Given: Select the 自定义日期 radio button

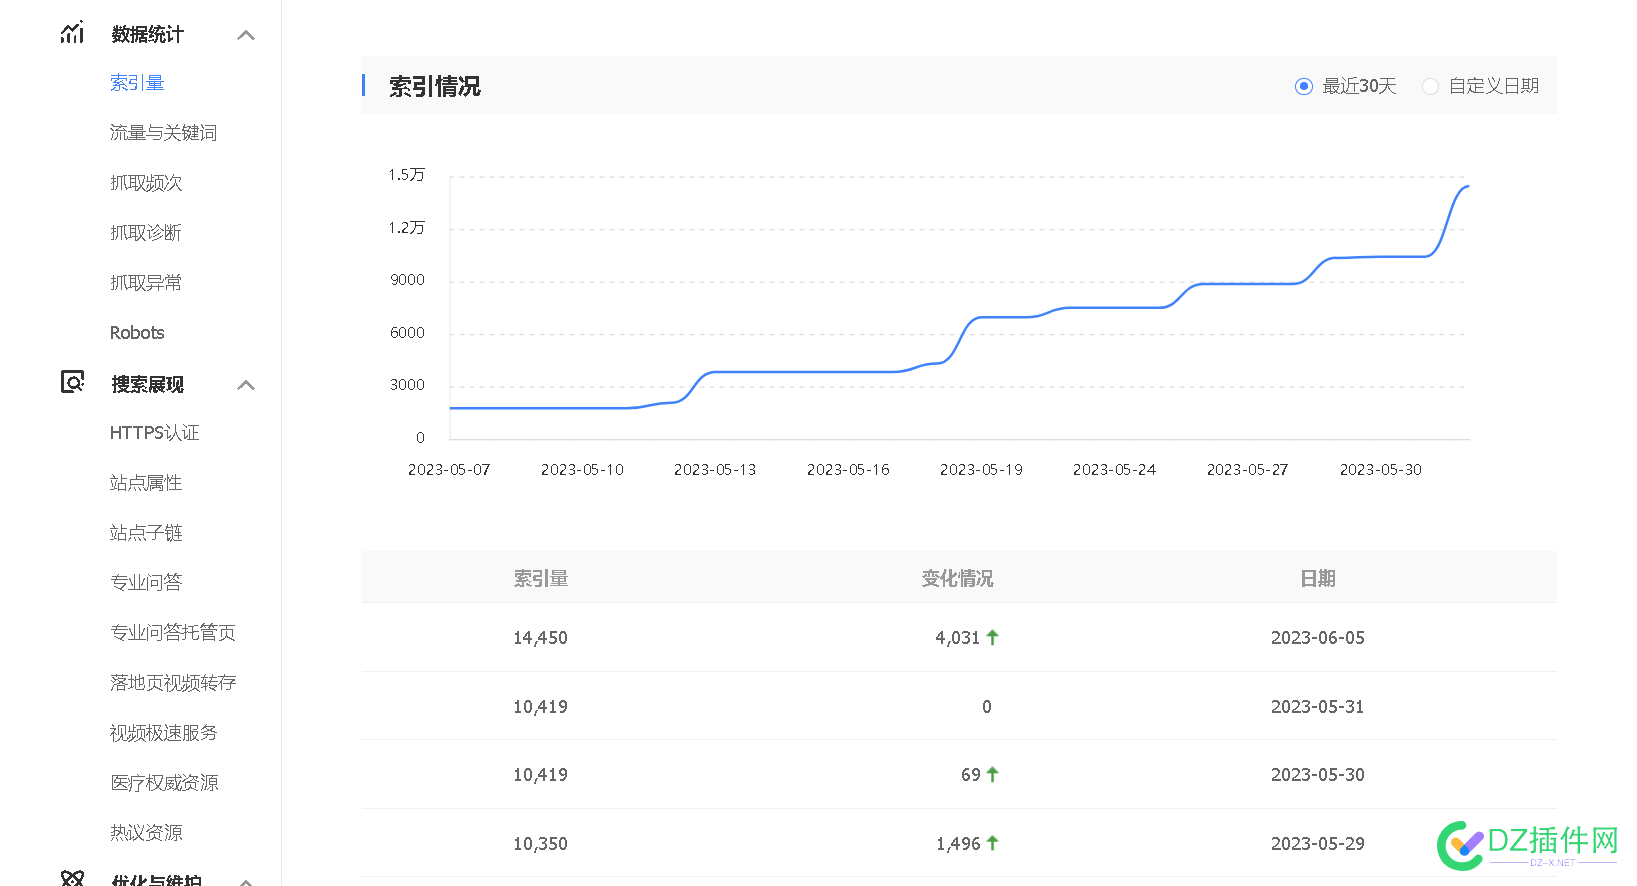Looking at the screenshot, I should 1430,86.
